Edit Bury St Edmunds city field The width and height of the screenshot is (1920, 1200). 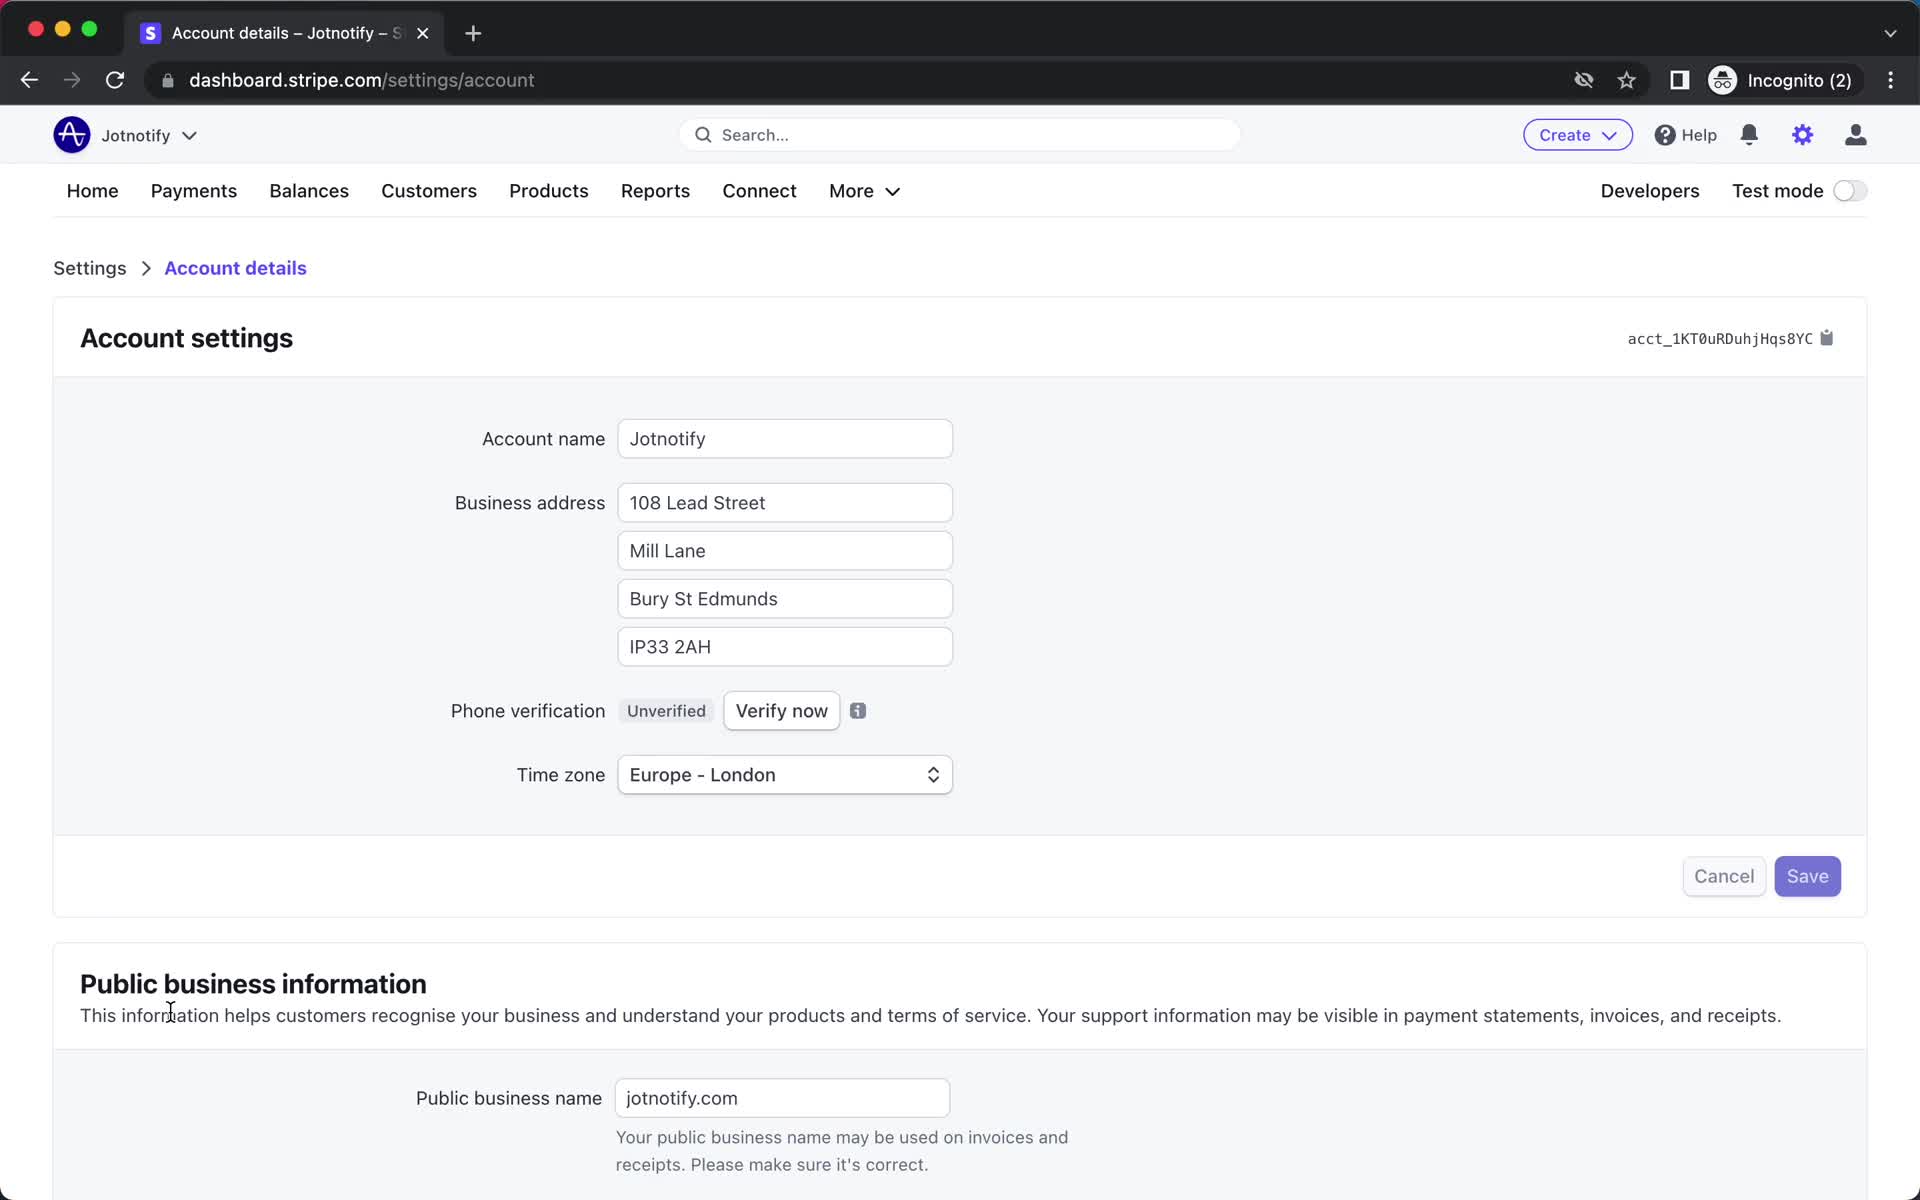click(x=785, y=599)
